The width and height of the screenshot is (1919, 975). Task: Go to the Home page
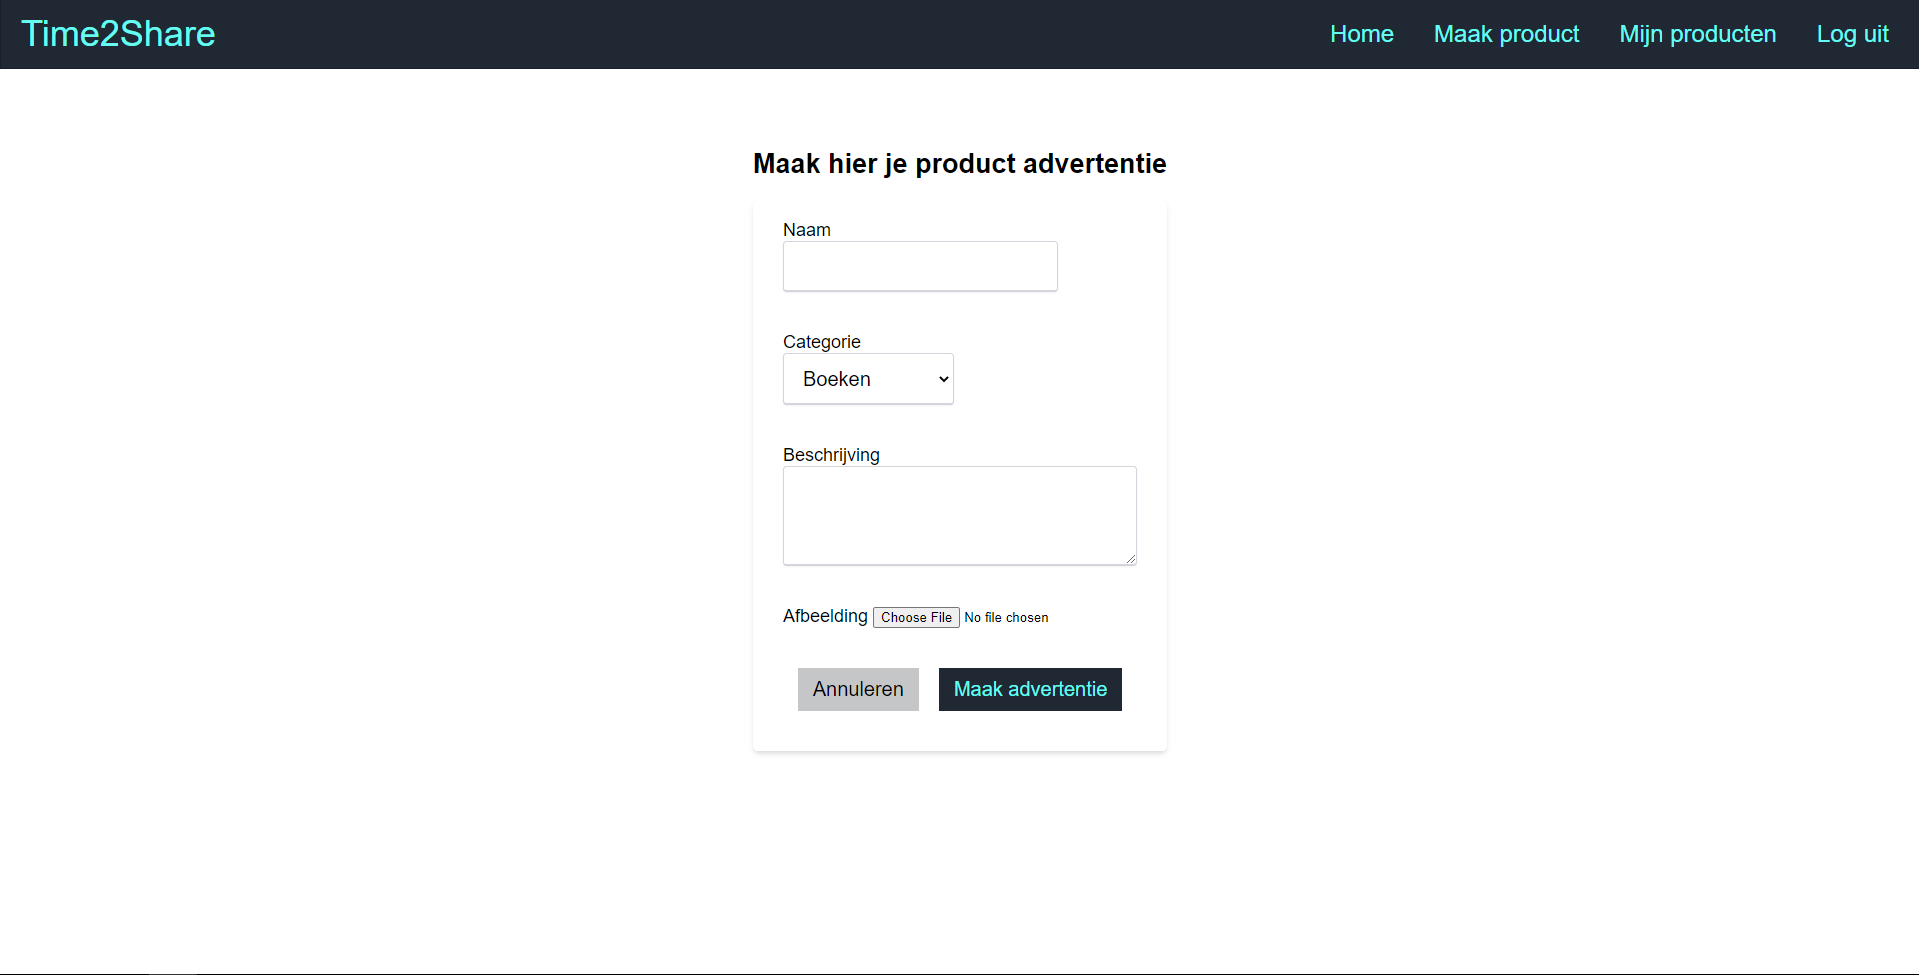1361,34
